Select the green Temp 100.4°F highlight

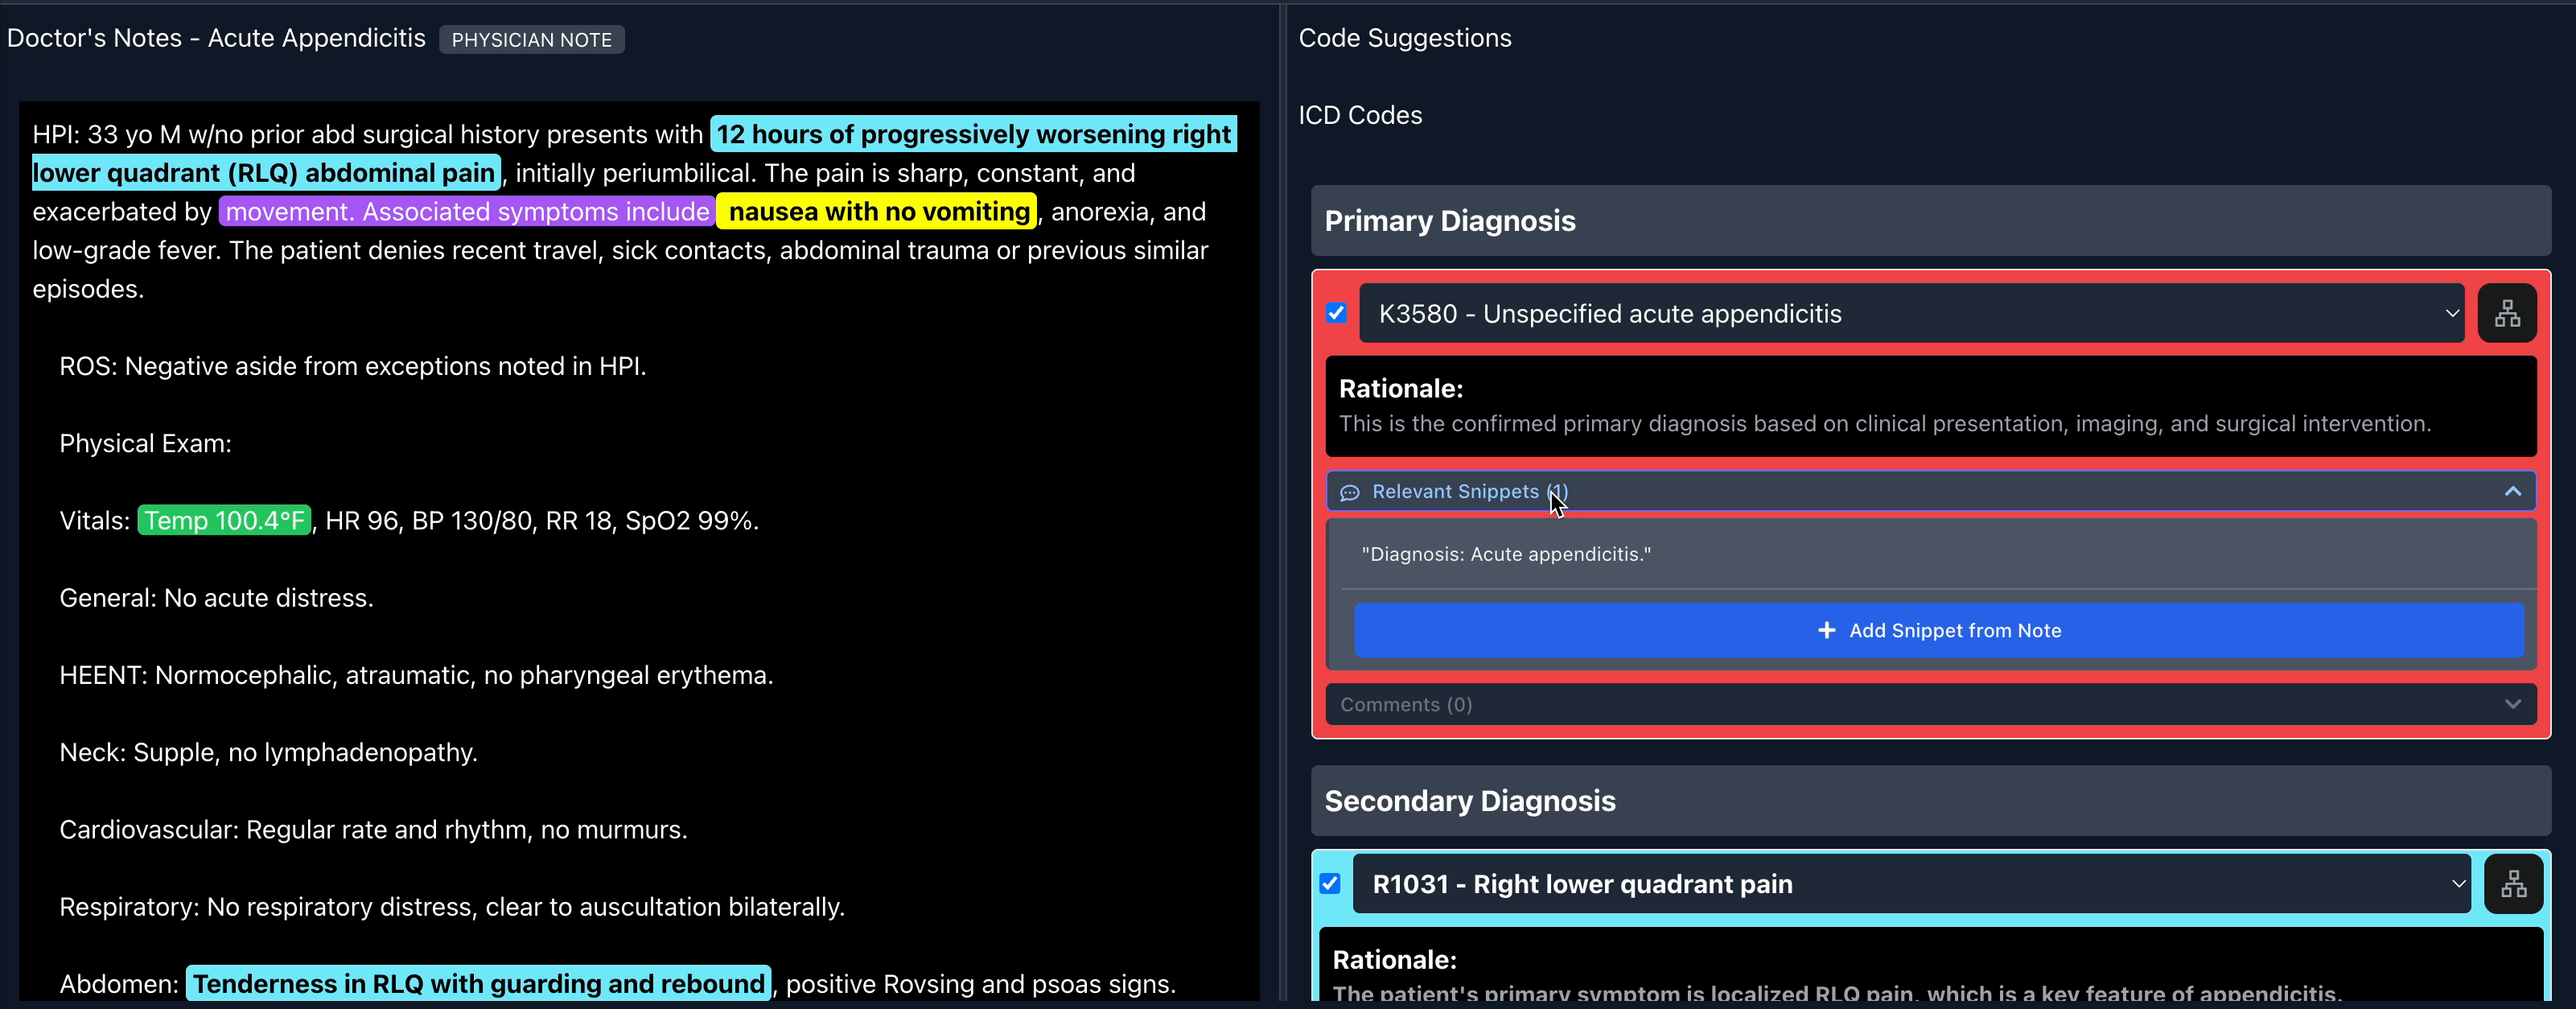(x=223, y=520)
